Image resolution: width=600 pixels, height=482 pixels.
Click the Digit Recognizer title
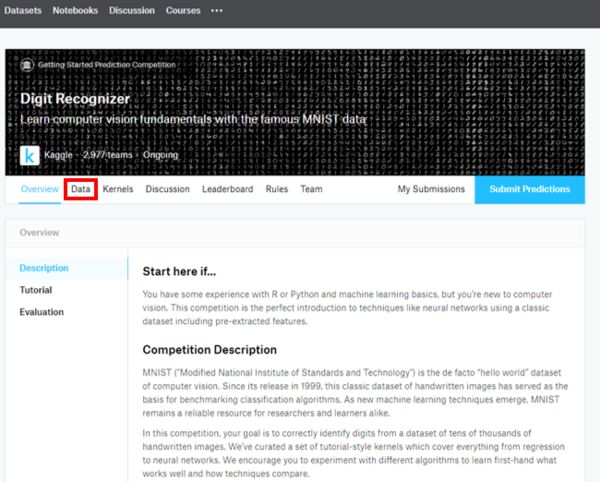click(75, 99)
